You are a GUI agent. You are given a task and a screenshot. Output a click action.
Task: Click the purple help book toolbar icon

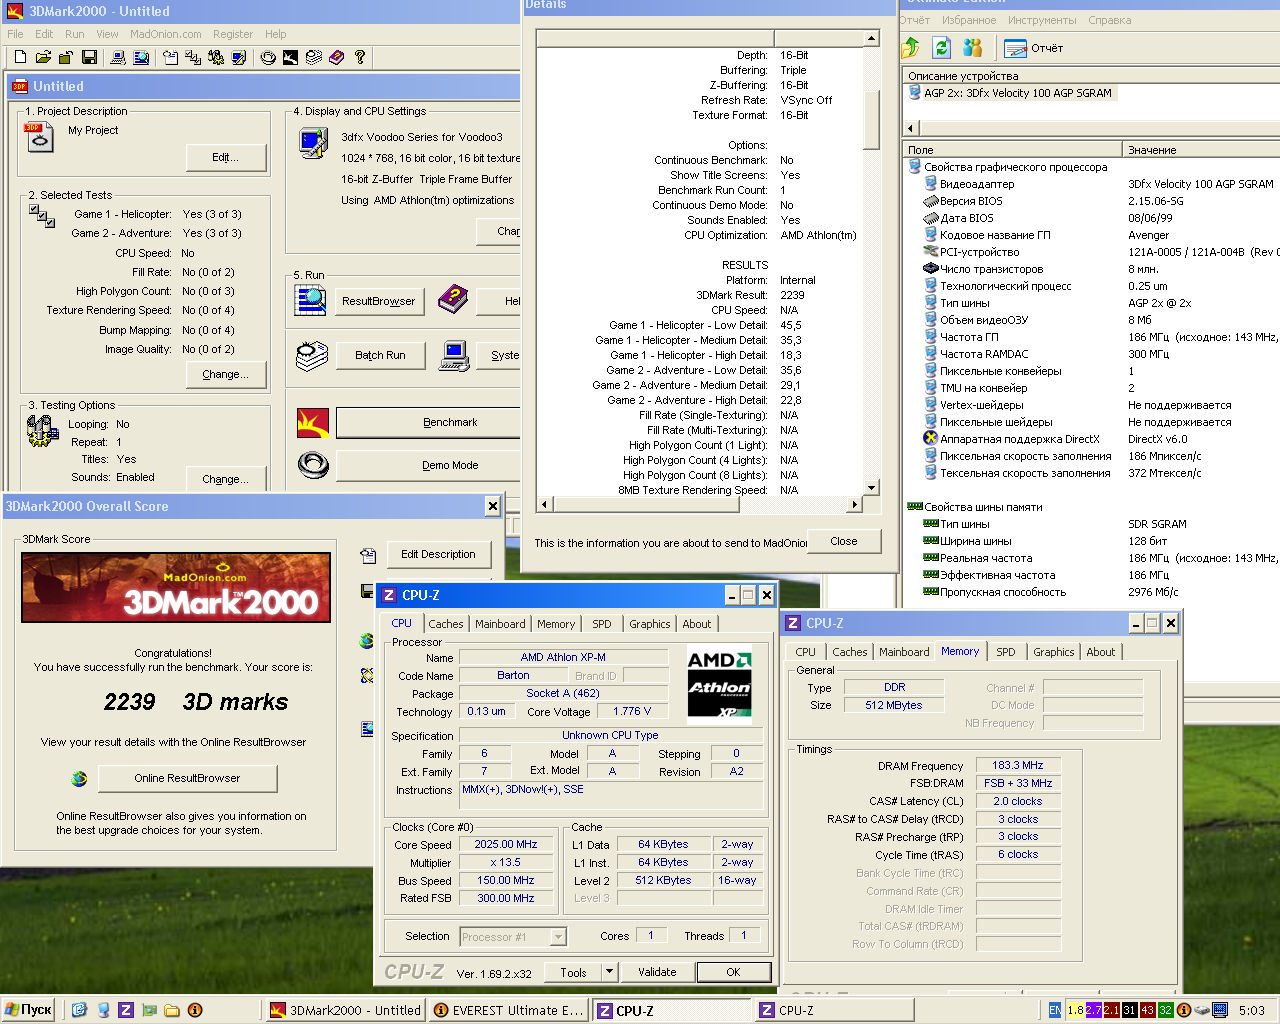click(336, 57)
